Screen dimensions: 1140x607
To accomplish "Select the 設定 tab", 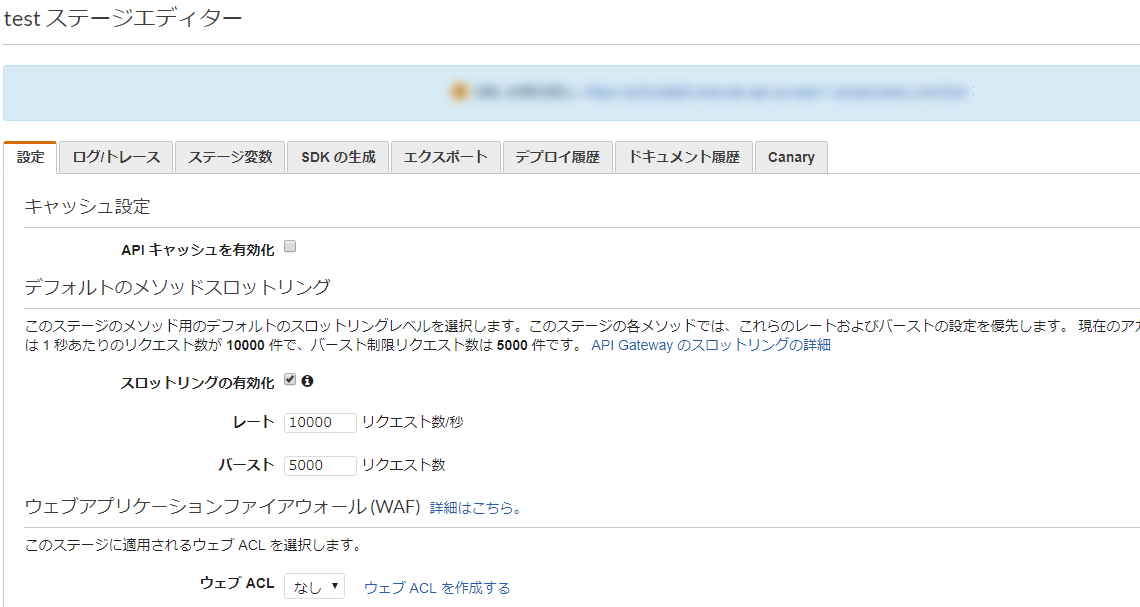I will pos(31,157).
